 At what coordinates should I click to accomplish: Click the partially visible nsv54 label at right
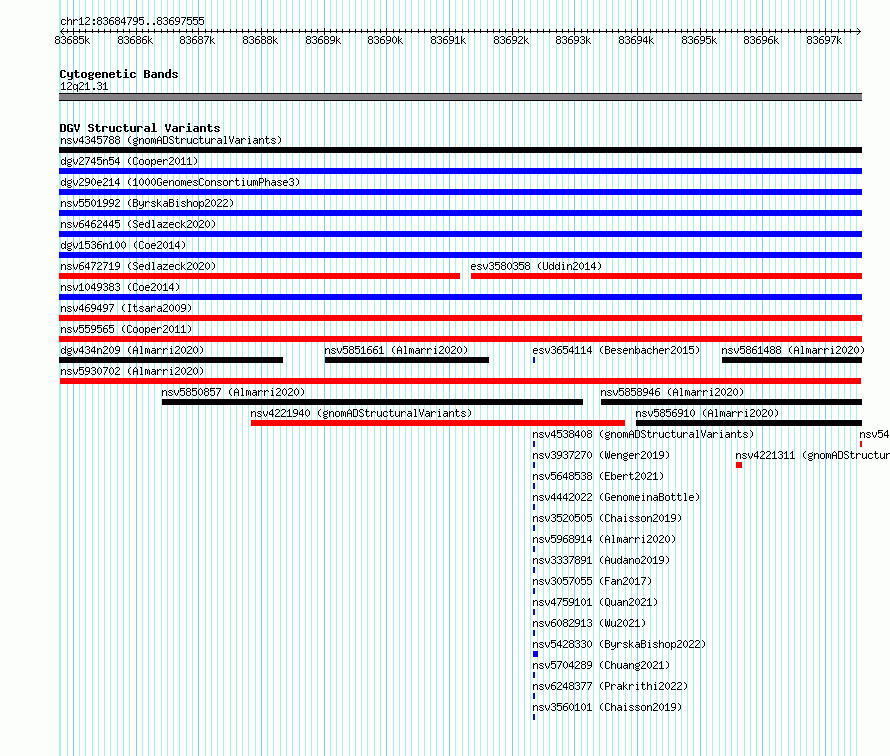(x=874, y=434)
